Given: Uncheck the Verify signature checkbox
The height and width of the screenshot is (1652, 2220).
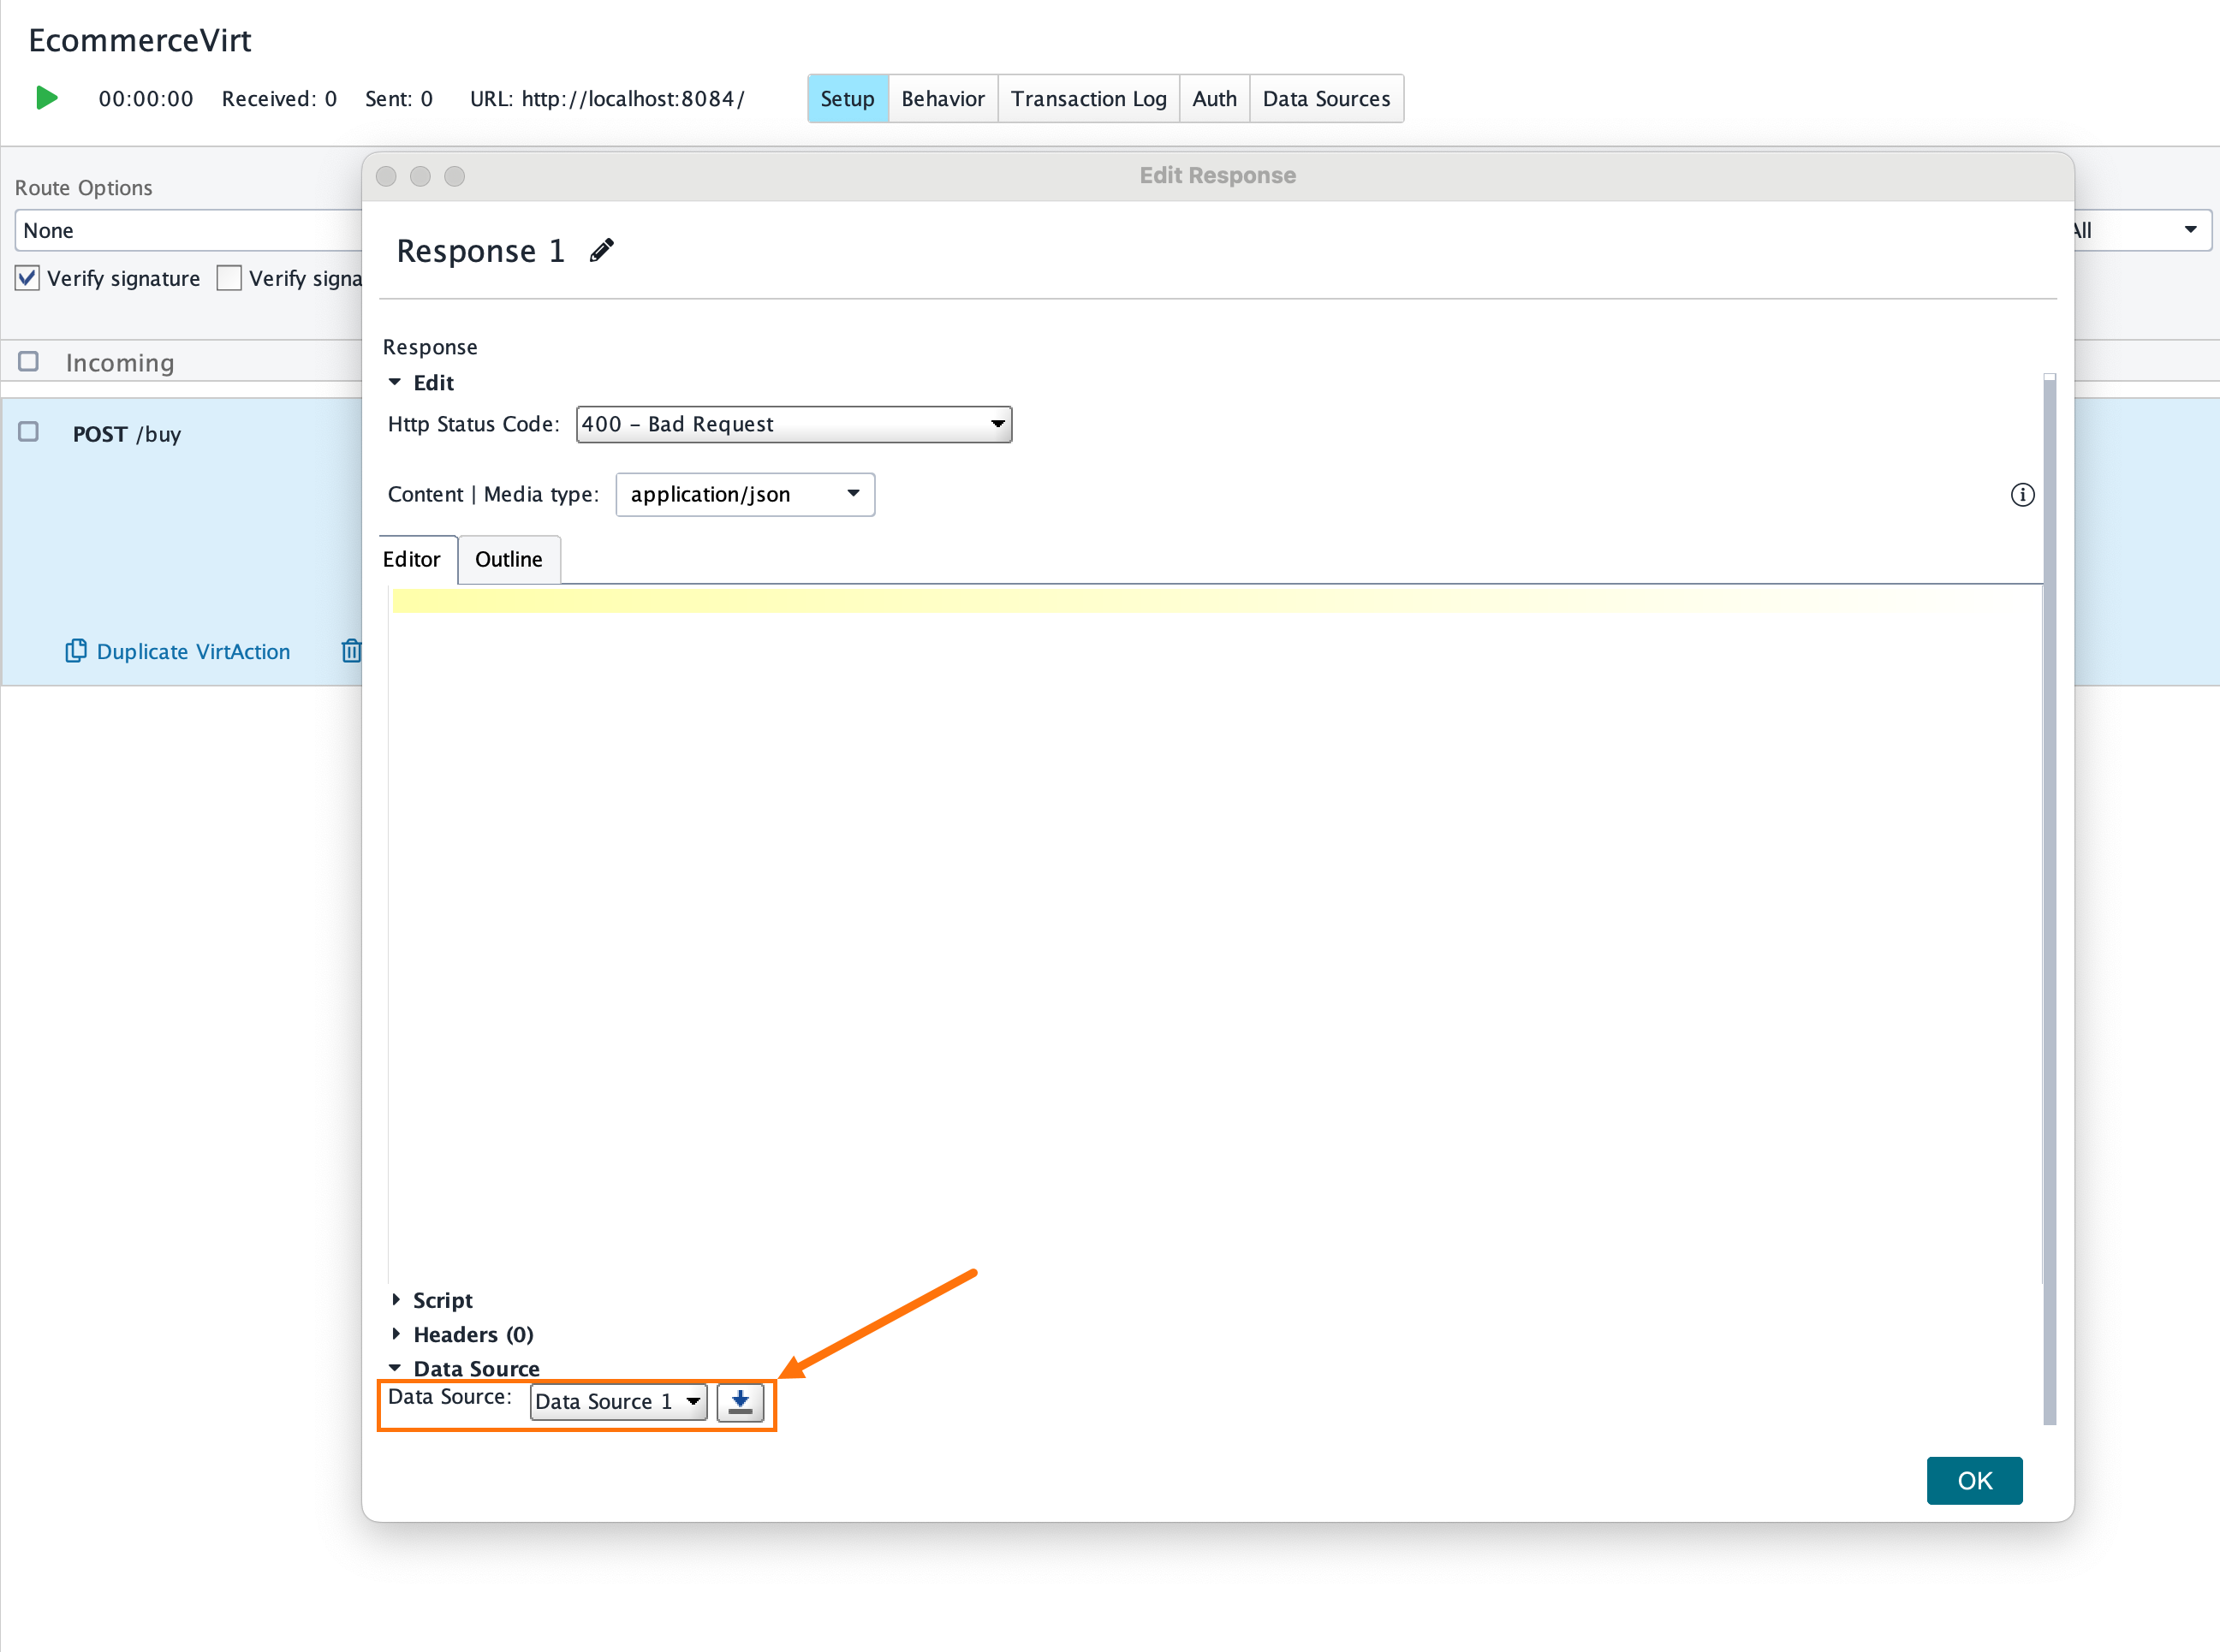Looking at the screenshot, I should 27,277.
